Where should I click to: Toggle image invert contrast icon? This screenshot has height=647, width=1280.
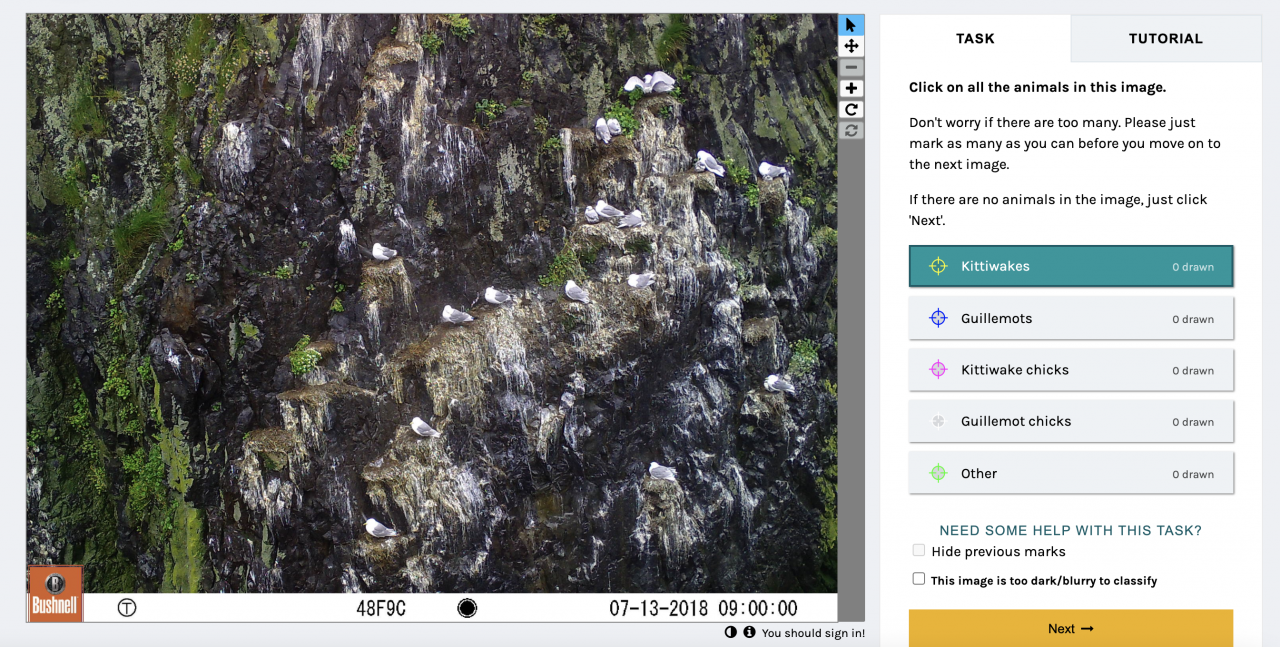click(730, 633)
